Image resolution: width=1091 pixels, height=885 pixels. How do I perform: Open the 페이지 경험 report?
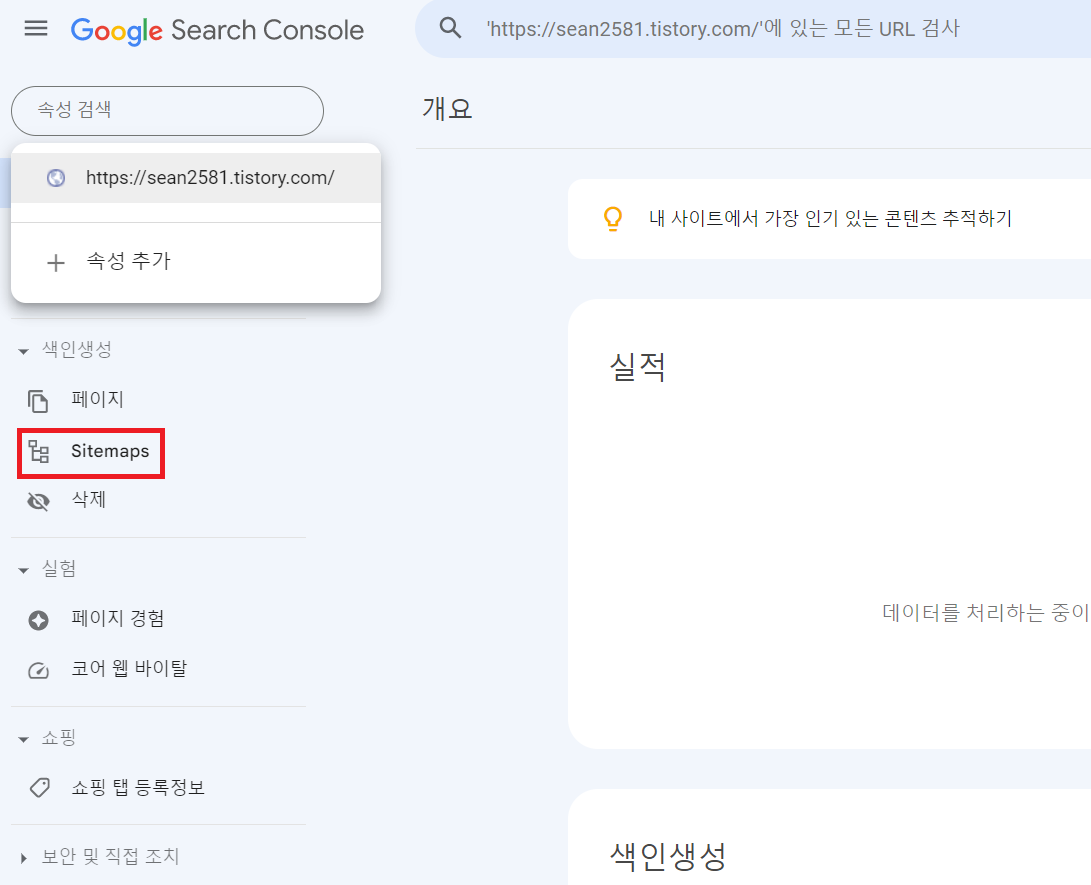[118, 619]
